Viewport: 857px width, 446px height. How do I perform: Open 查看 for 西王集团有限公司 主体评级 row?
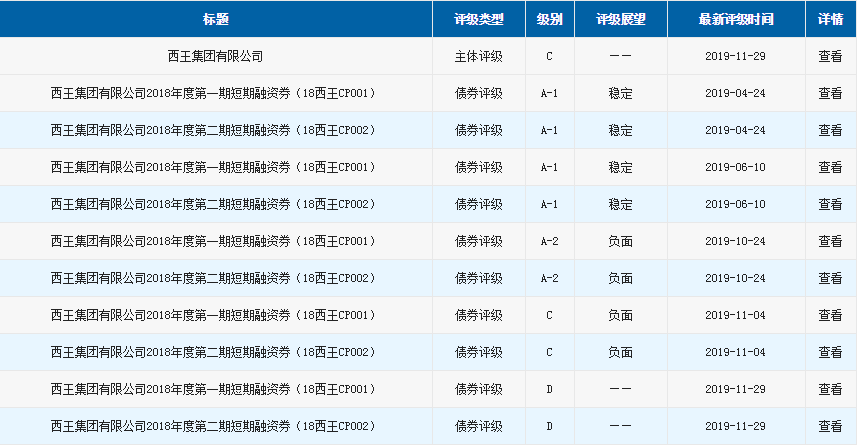(830, 56)
